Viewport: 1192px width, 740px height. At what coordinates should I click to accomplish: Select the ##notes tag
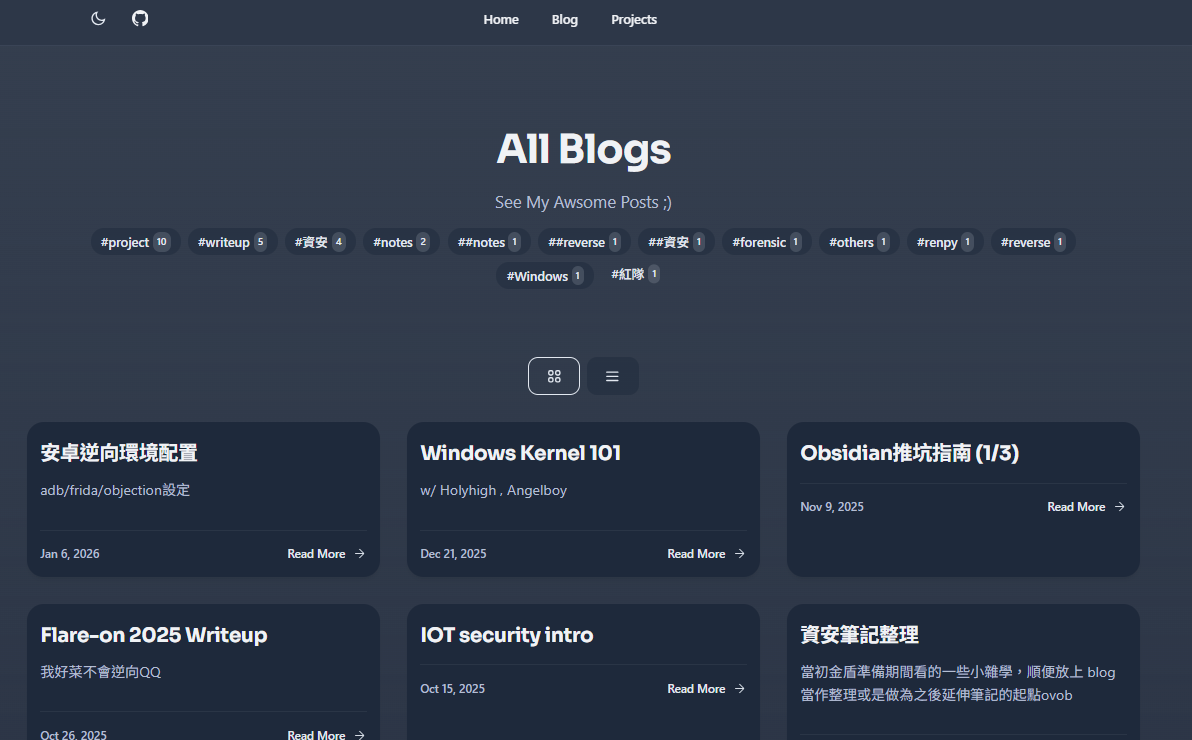(x=489, y=242)
